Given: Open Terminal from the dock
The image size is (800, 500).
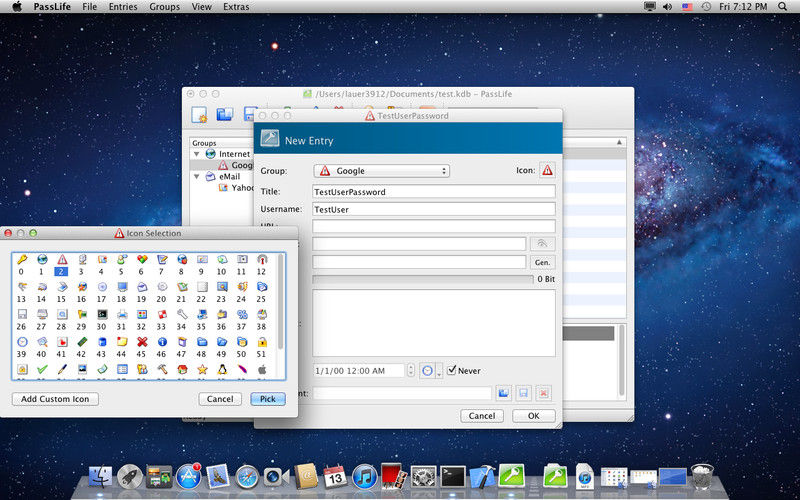Looking at the screenshot, I should pyautogui.click(x=453, y=477).
